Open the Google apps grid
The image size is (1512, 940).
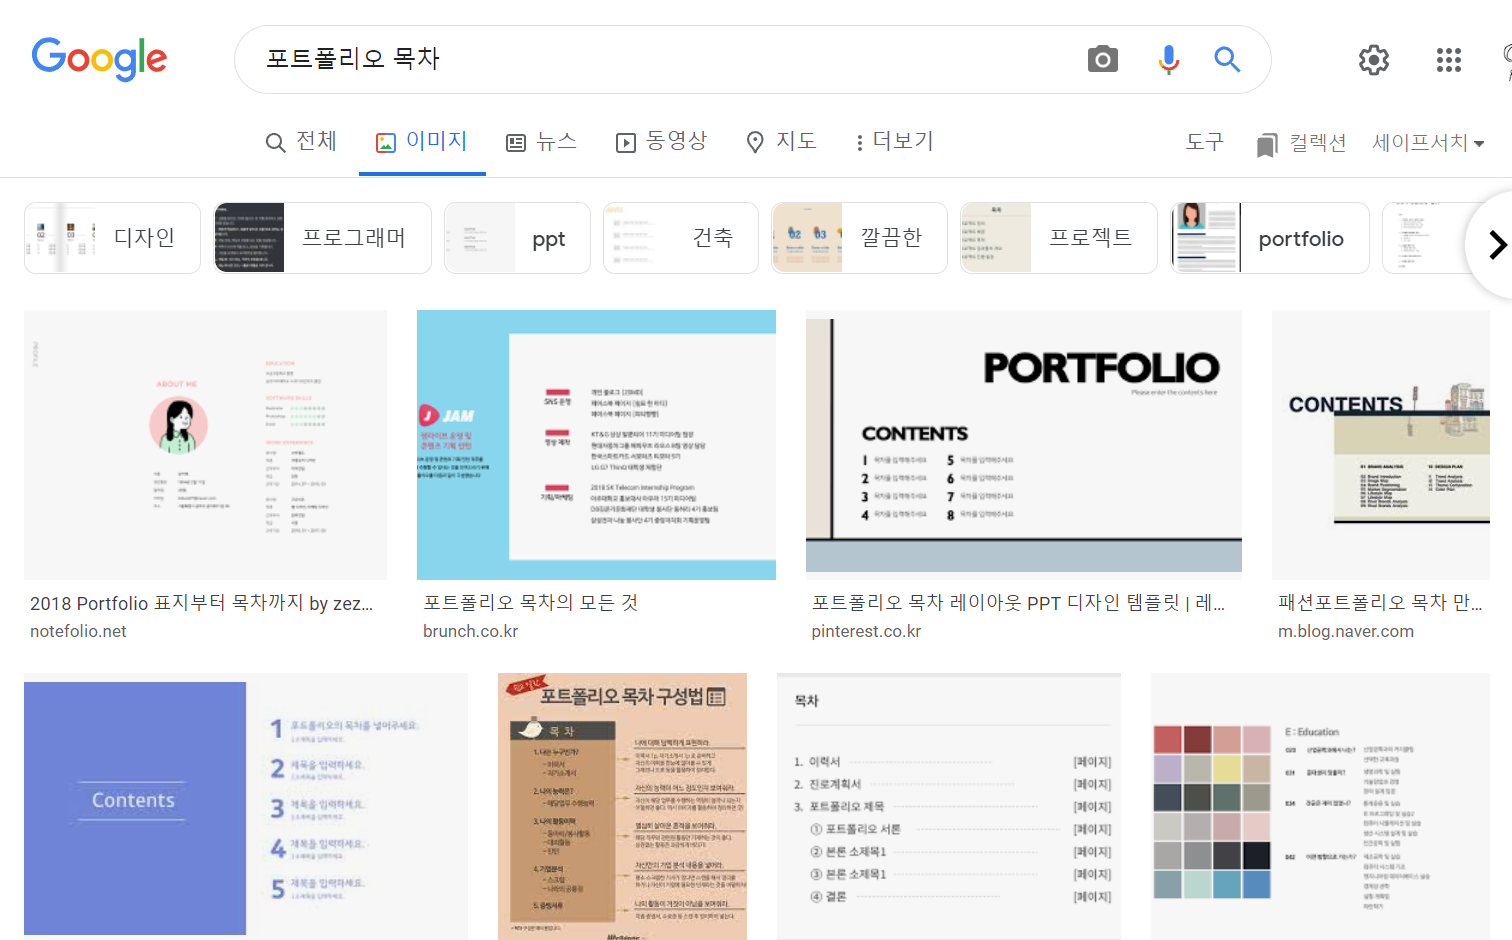coord(1448,60)
